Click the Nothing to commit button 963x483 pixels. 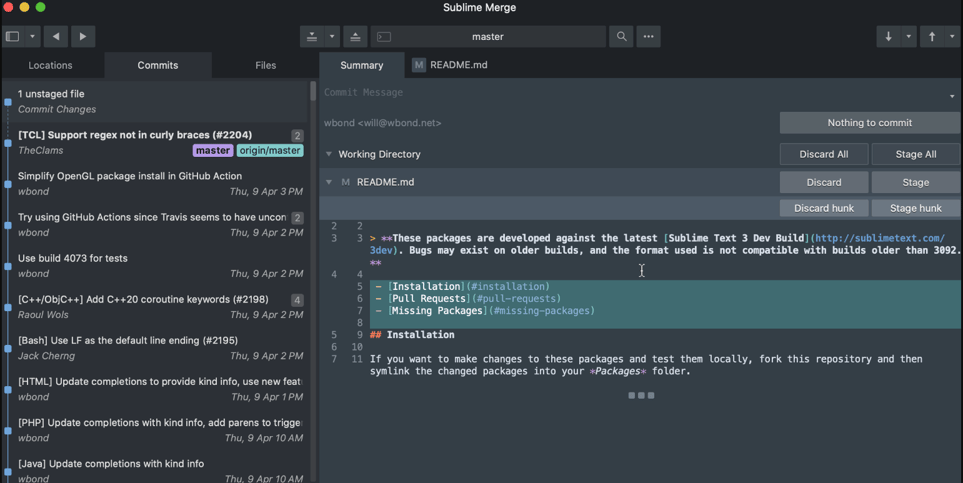tap(869, 123)
